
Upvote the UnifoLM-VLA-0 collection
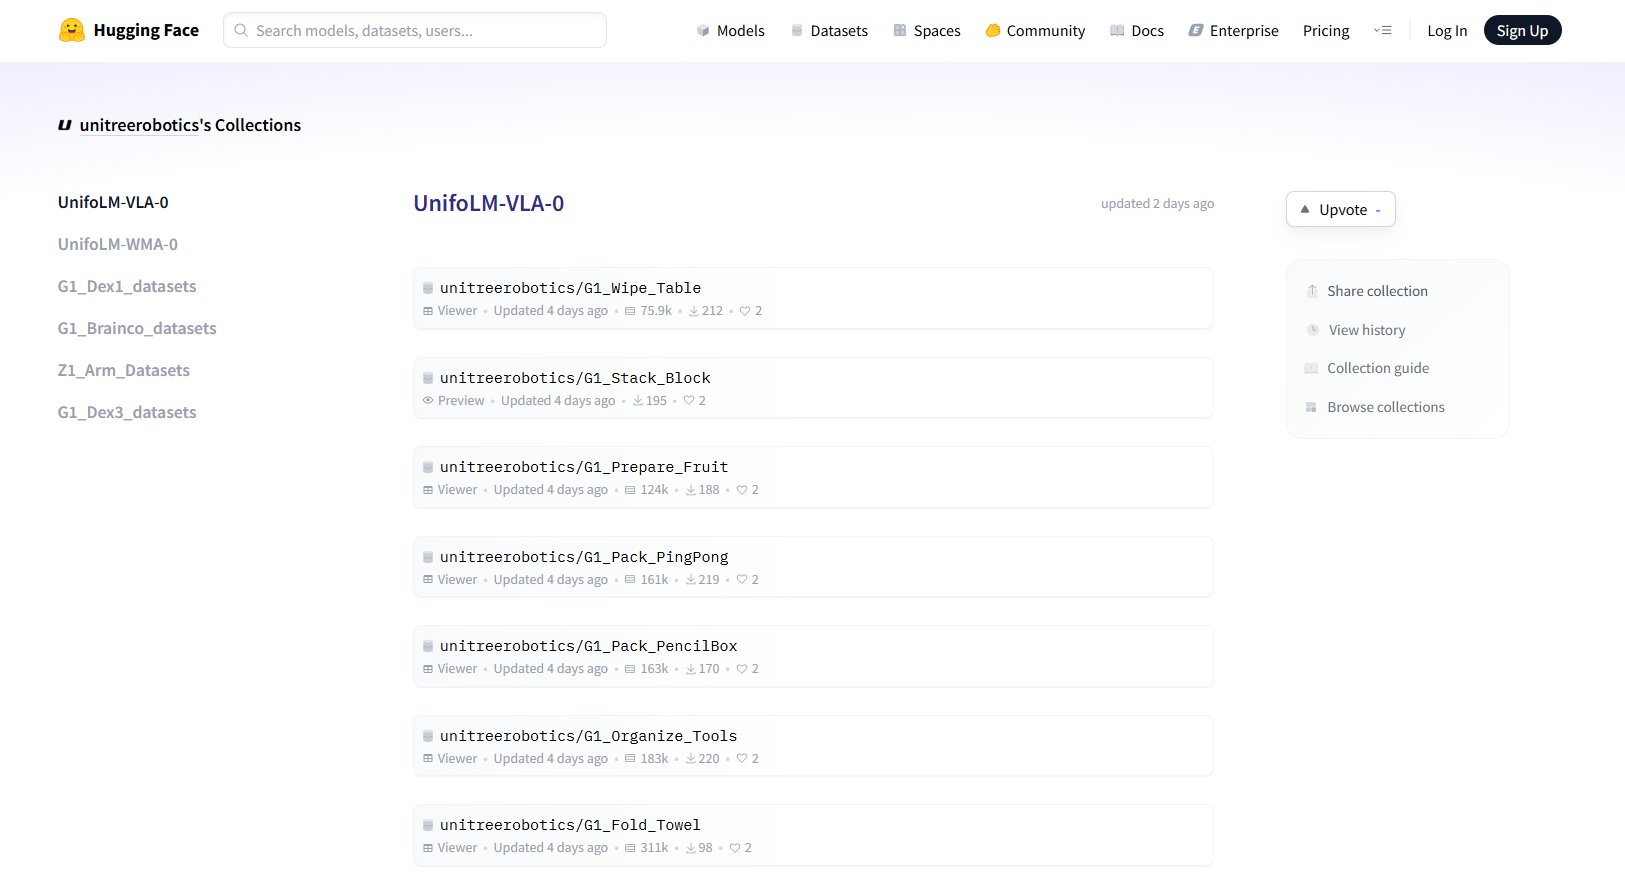(x=1340, y=209)
